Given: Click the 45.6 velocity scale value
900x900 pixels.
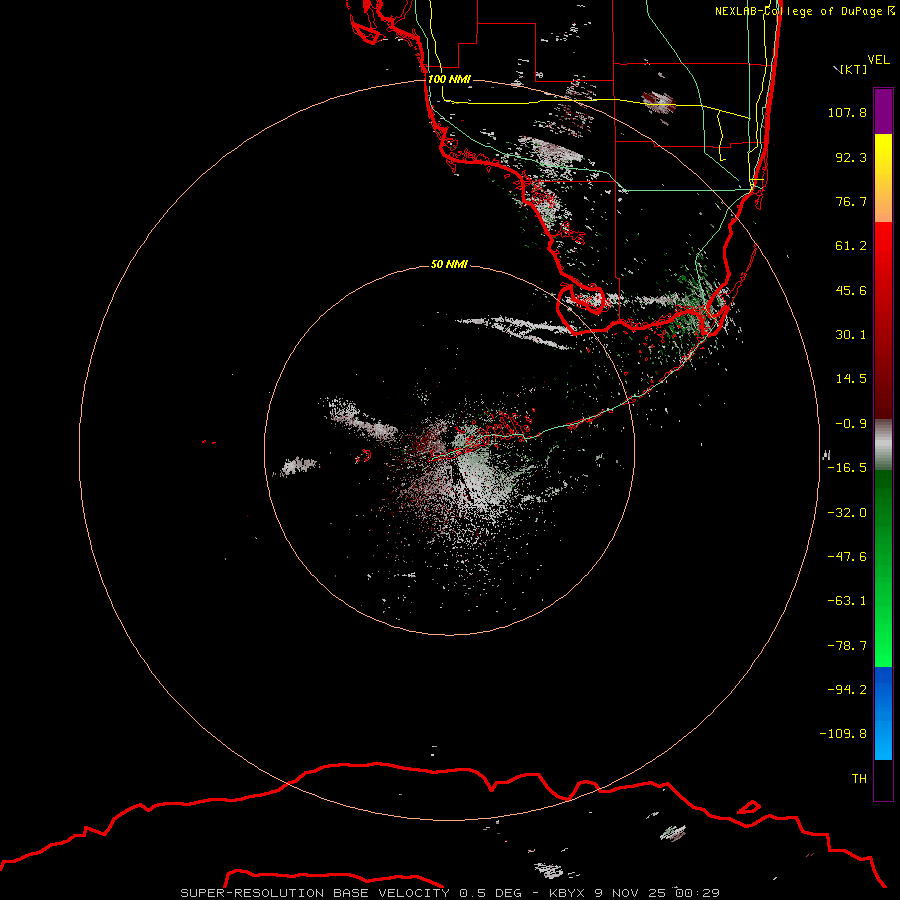Looking at the screenshot, I should tap(851, 290).
